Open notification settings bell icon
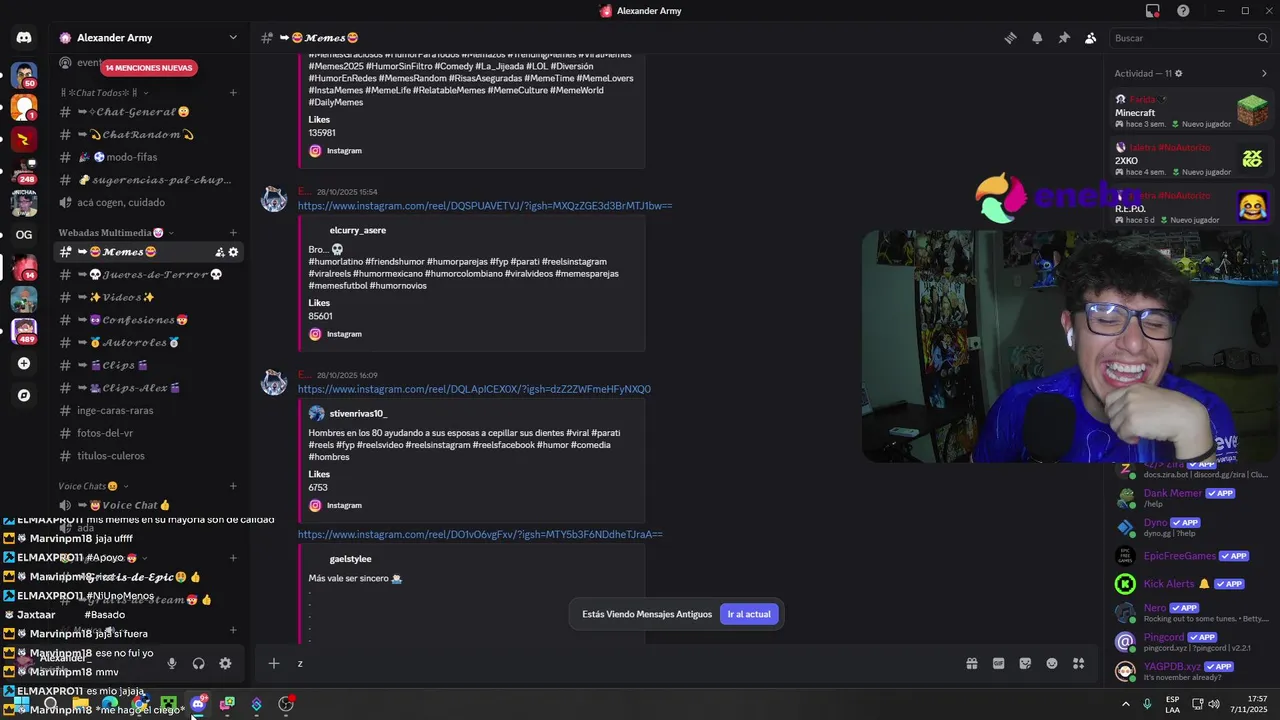The width and height of the screenshot is (1280, 720). [1037, 38]
